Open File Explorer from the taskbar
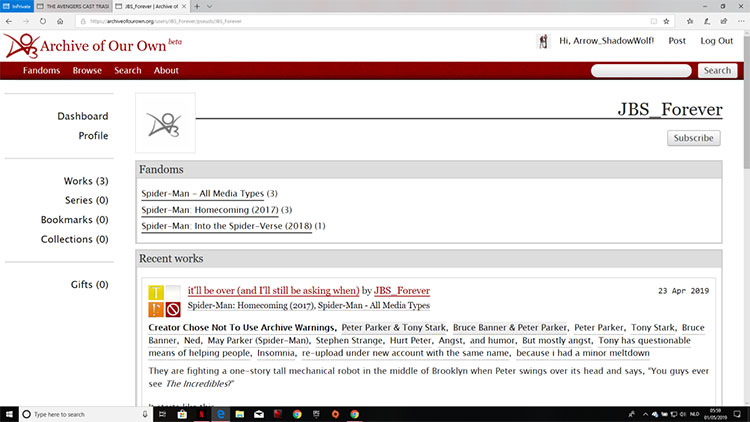750x422 pixels. click(x=240, y=414)
